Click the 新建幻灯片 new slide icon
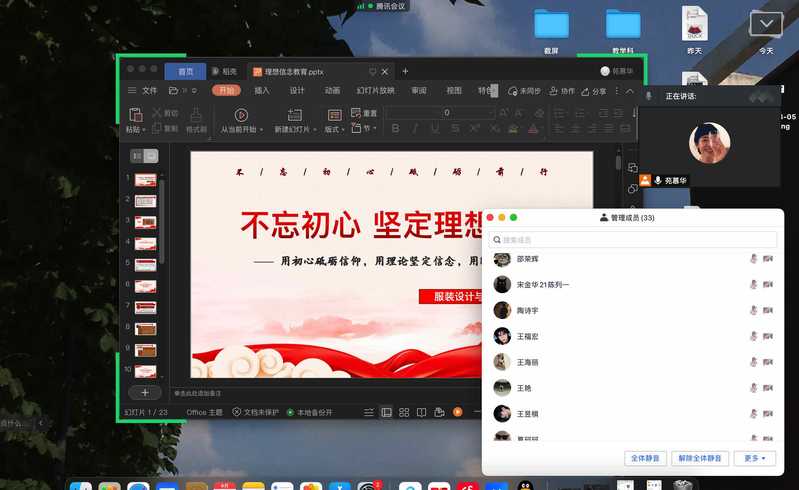This screenshot has height=490, width=799. (x=294, y=114)
